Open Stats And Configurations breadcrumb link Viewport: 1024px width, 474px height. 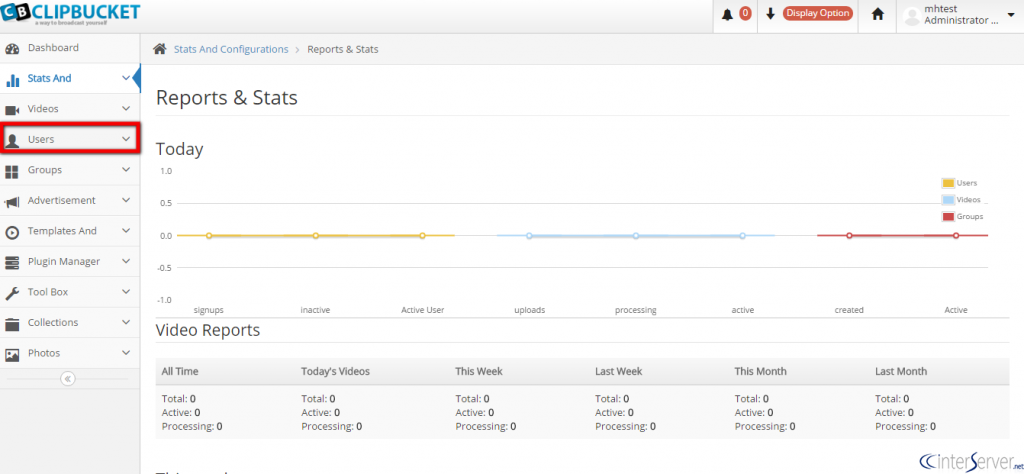(231, 49)
